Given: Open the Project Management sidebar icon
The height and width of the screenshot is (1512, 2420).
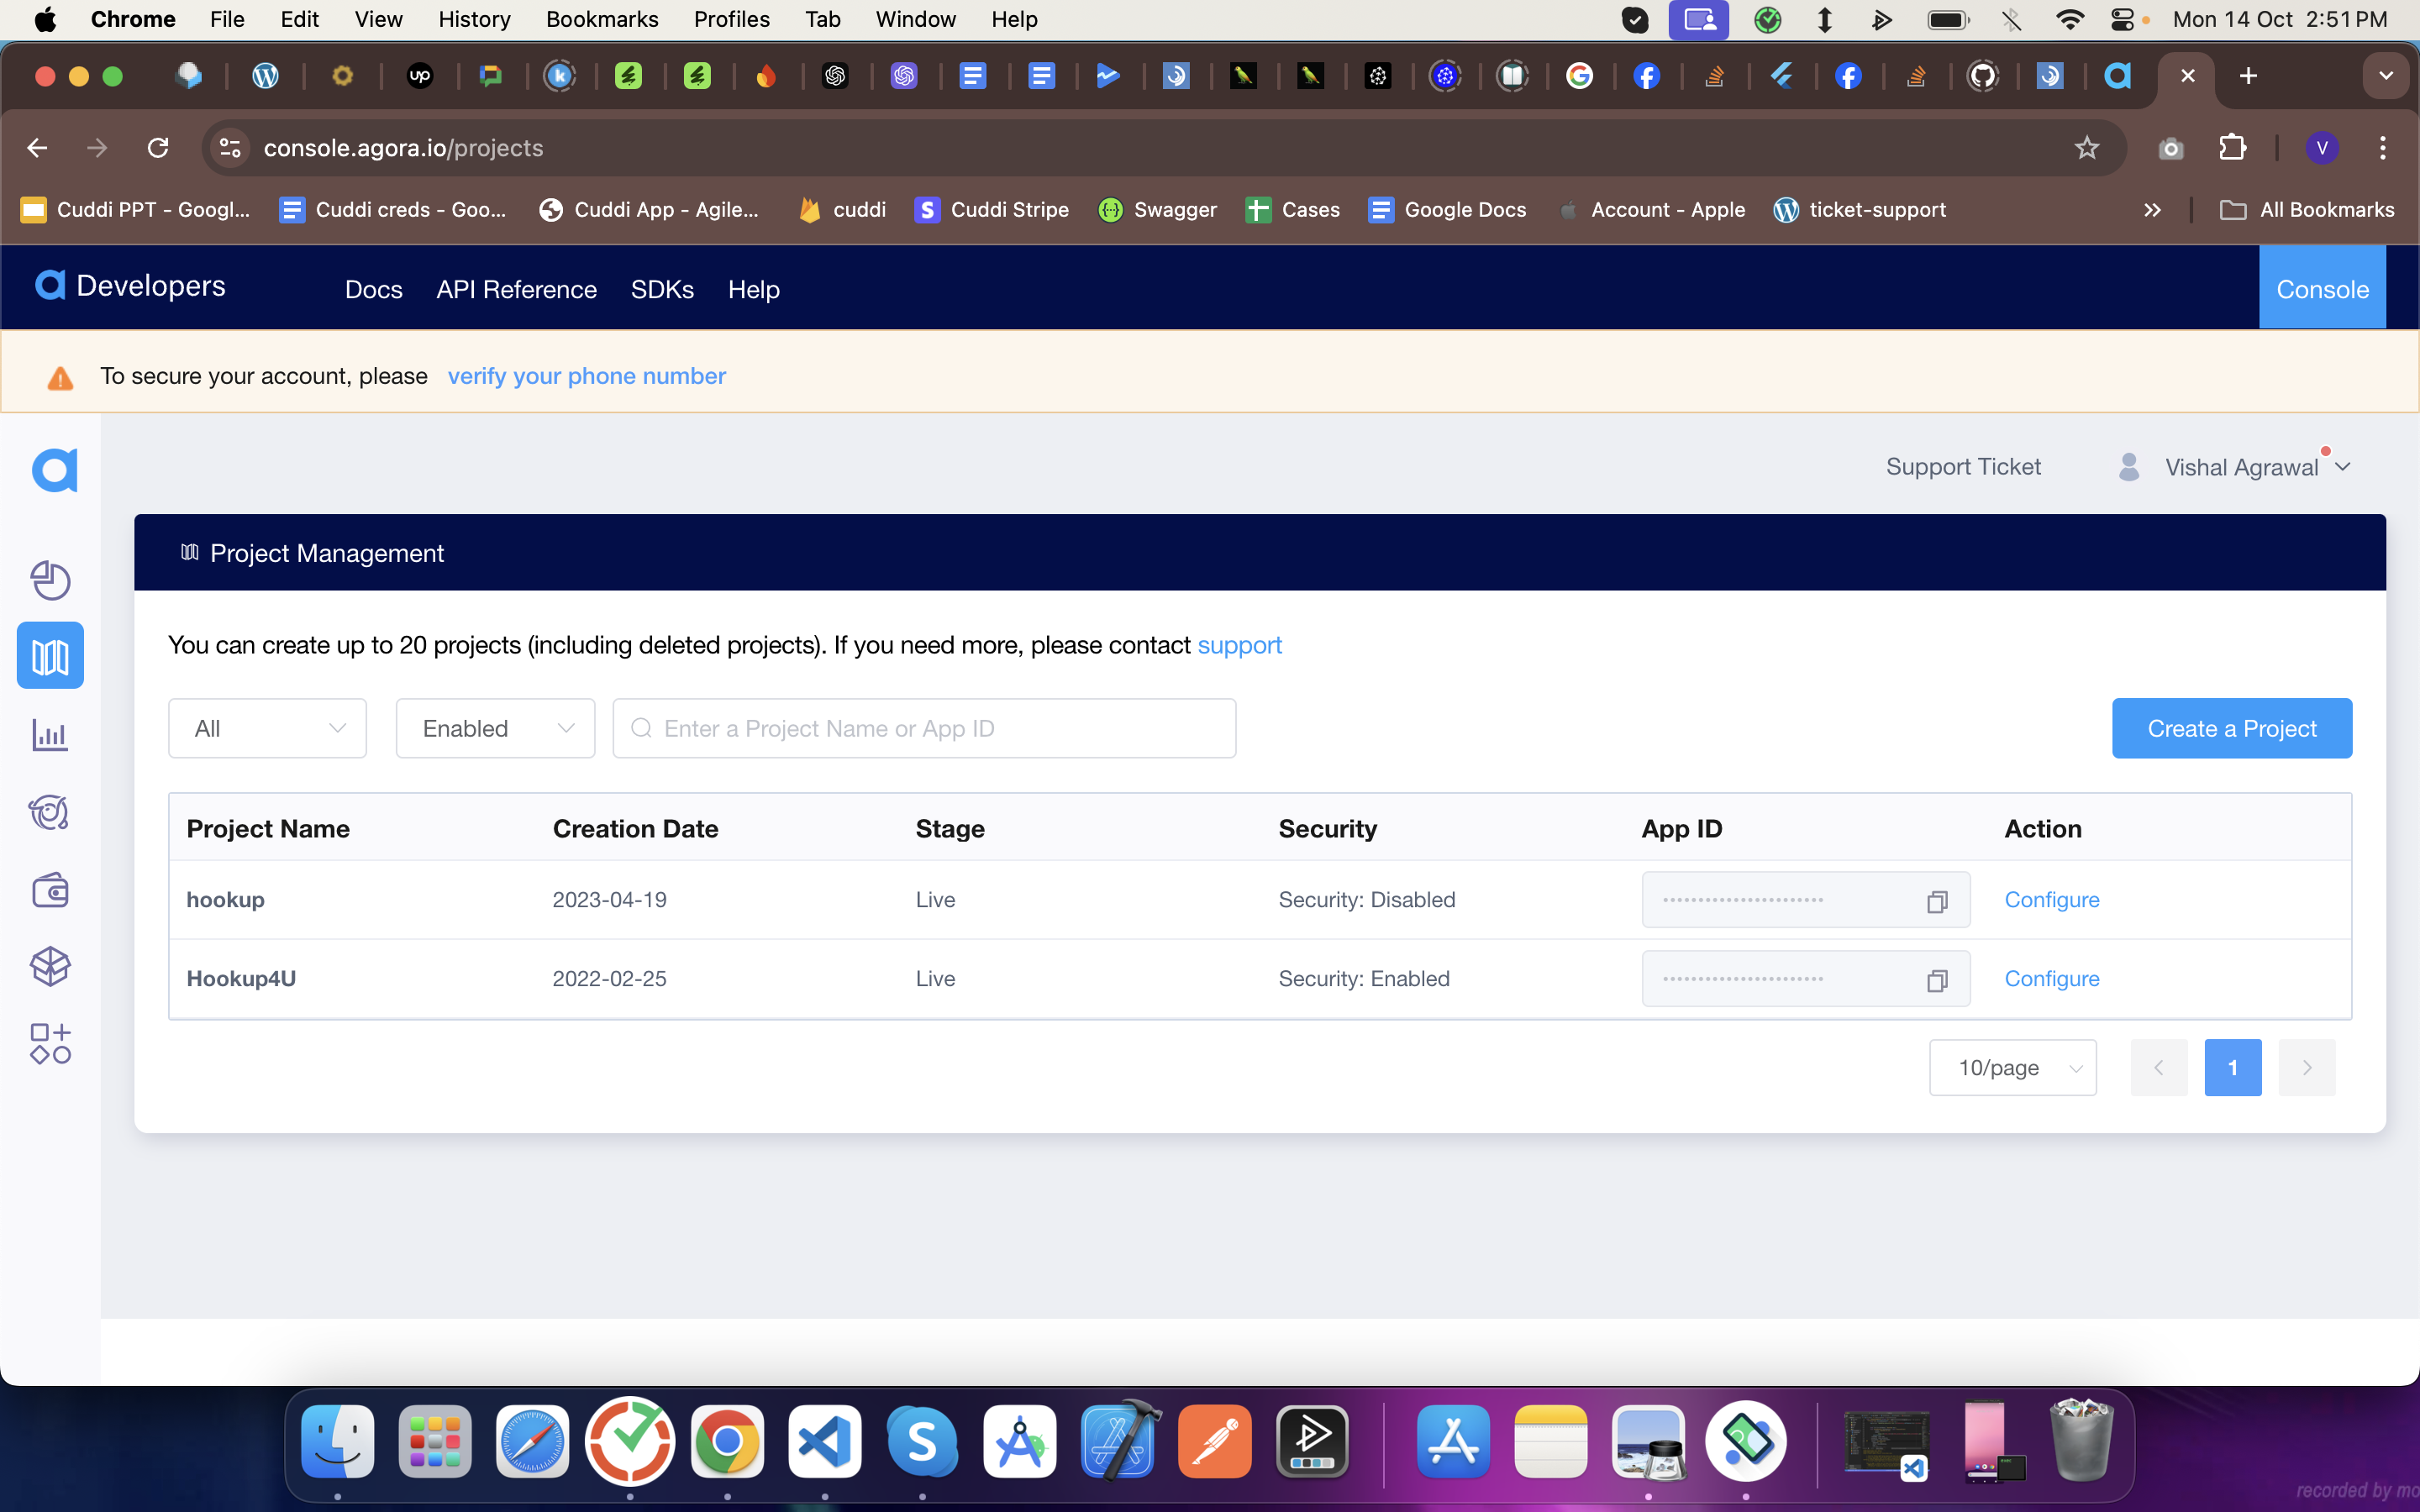Looking at the screenshot, I should (50, 656).
